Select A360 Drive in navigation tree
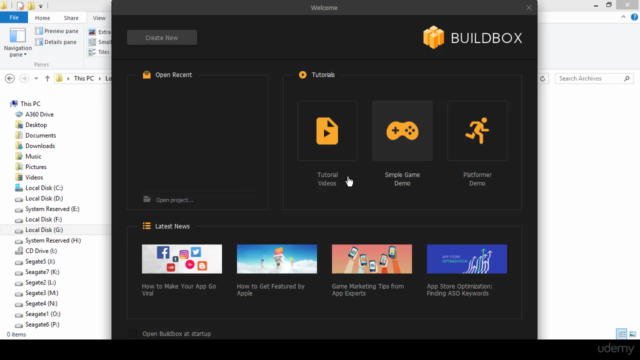 (x=39, y=114)
